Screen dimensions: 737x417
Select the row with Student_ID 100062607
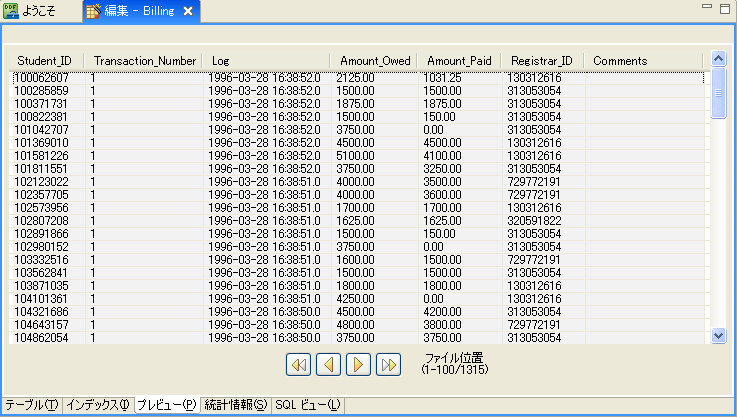pyautogui.click(x=41, y=77)
